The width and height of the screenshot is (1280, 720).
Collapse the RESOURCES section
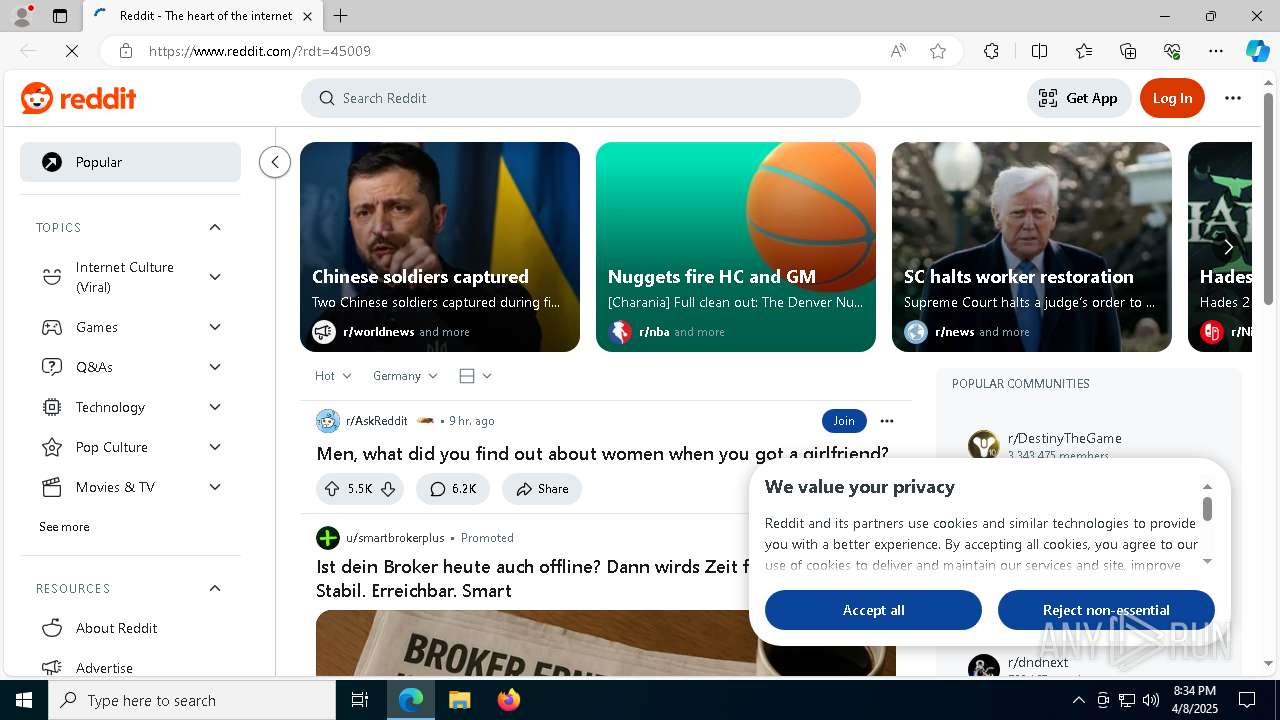click(215, 588)
